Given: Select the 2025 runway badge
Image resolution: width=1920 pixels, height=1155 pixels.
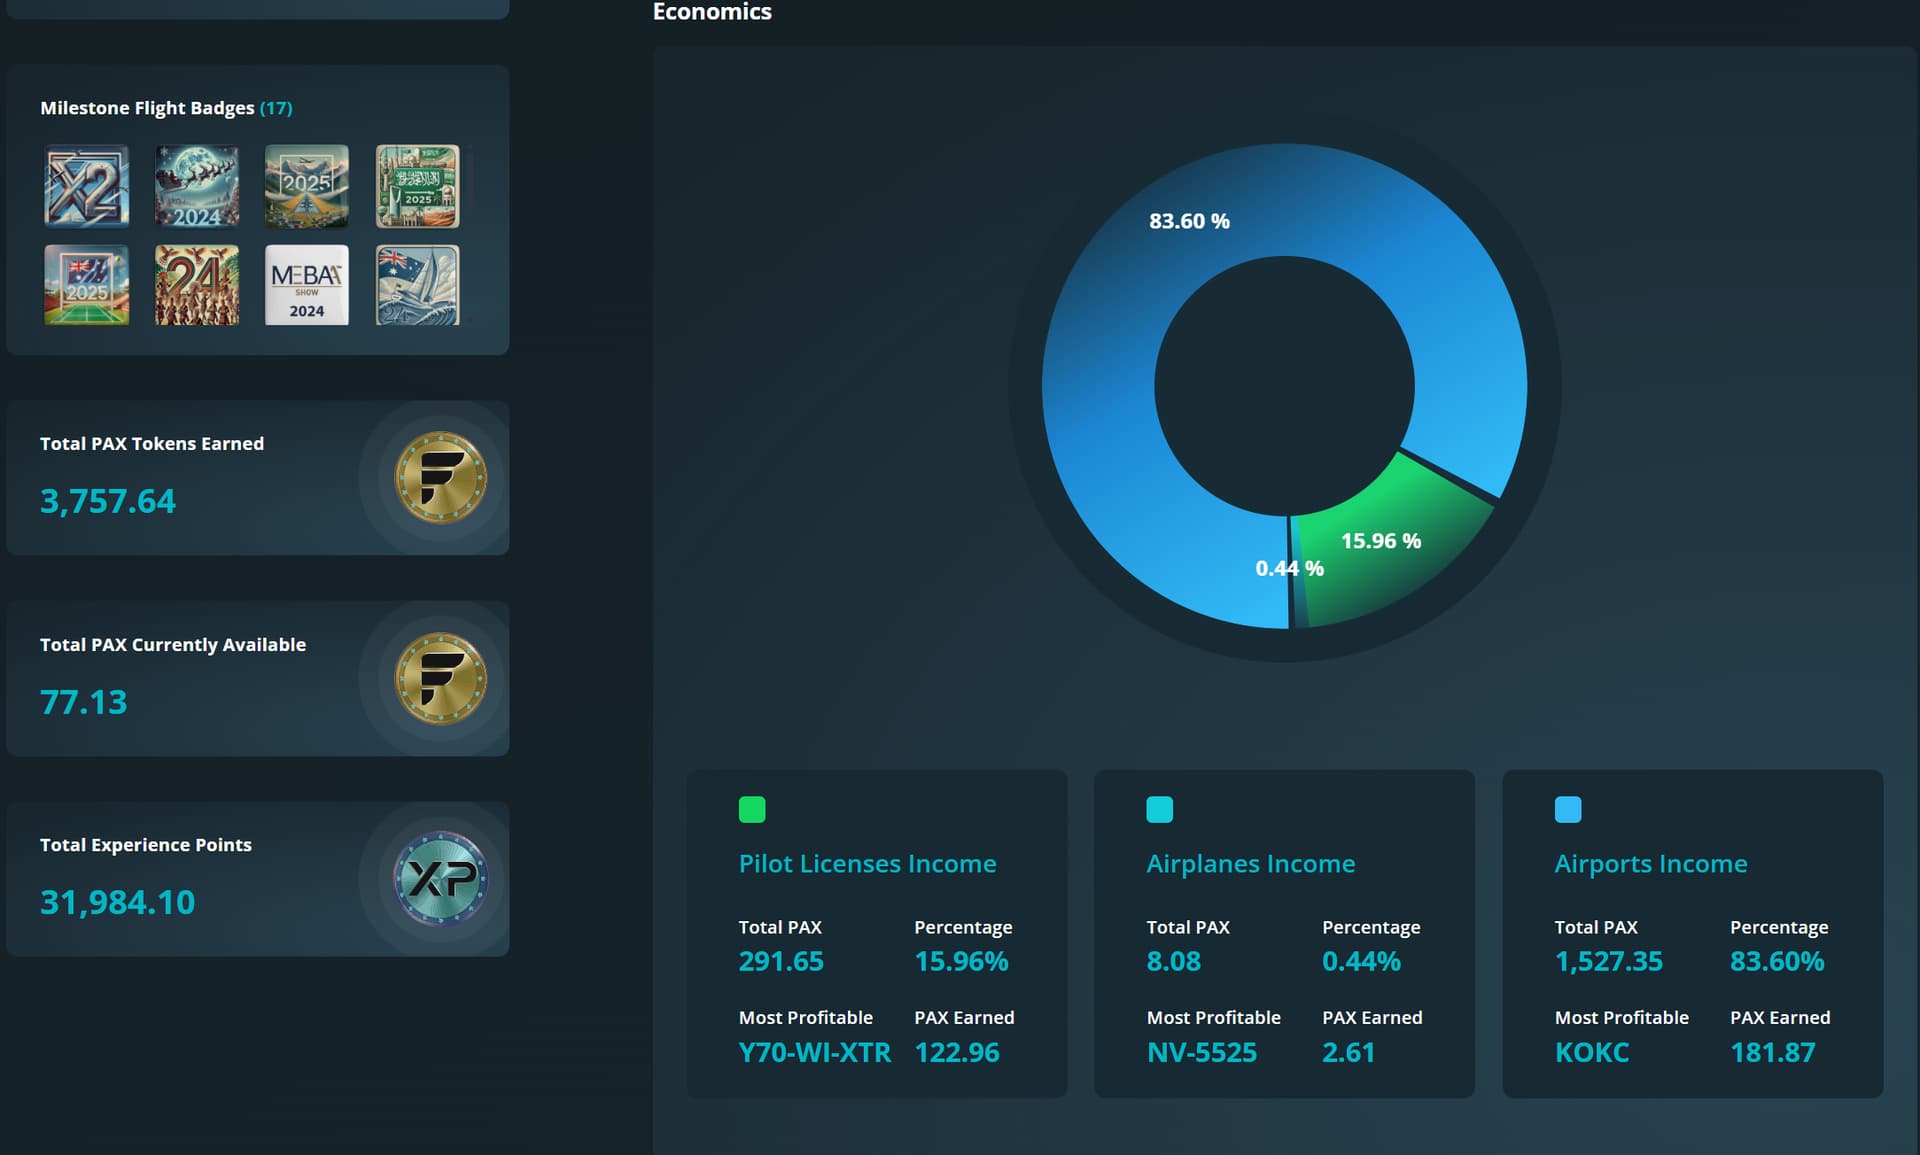Looking at the screenshot, I should tap(307, 186).
